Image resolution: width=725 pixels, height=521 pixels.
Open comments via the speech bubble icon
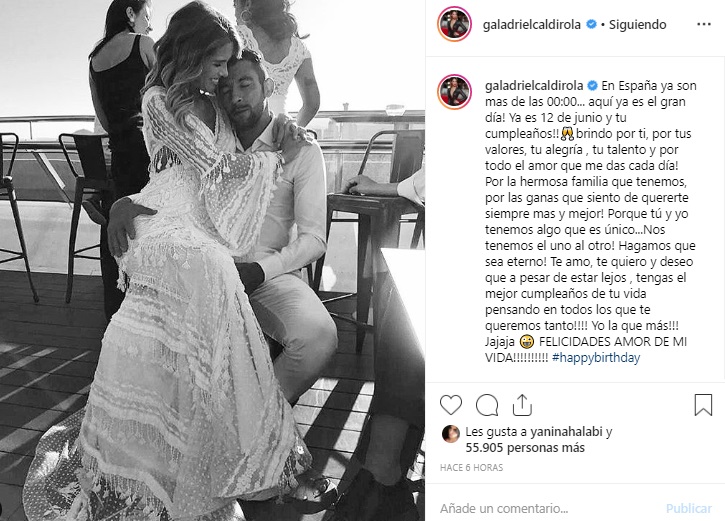tap(487, 405)
